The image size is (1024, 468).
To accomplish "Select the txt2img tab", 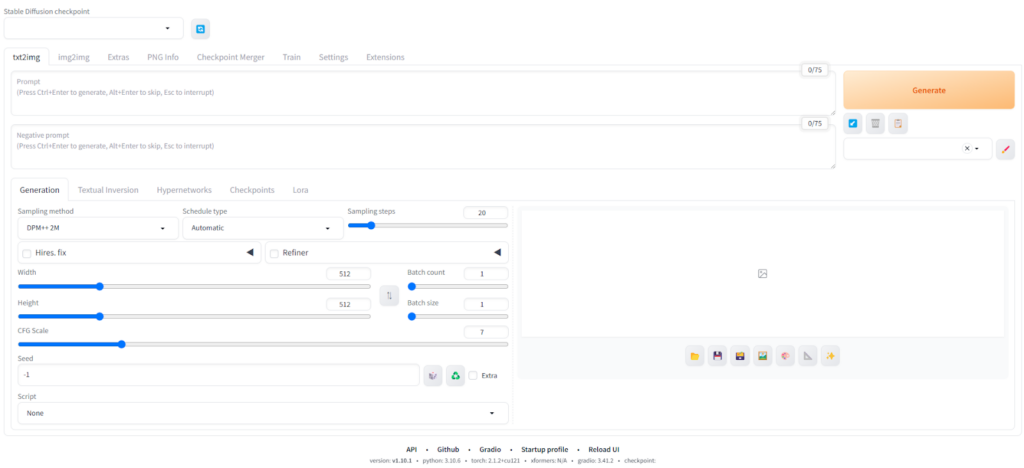I will point(26,57).
